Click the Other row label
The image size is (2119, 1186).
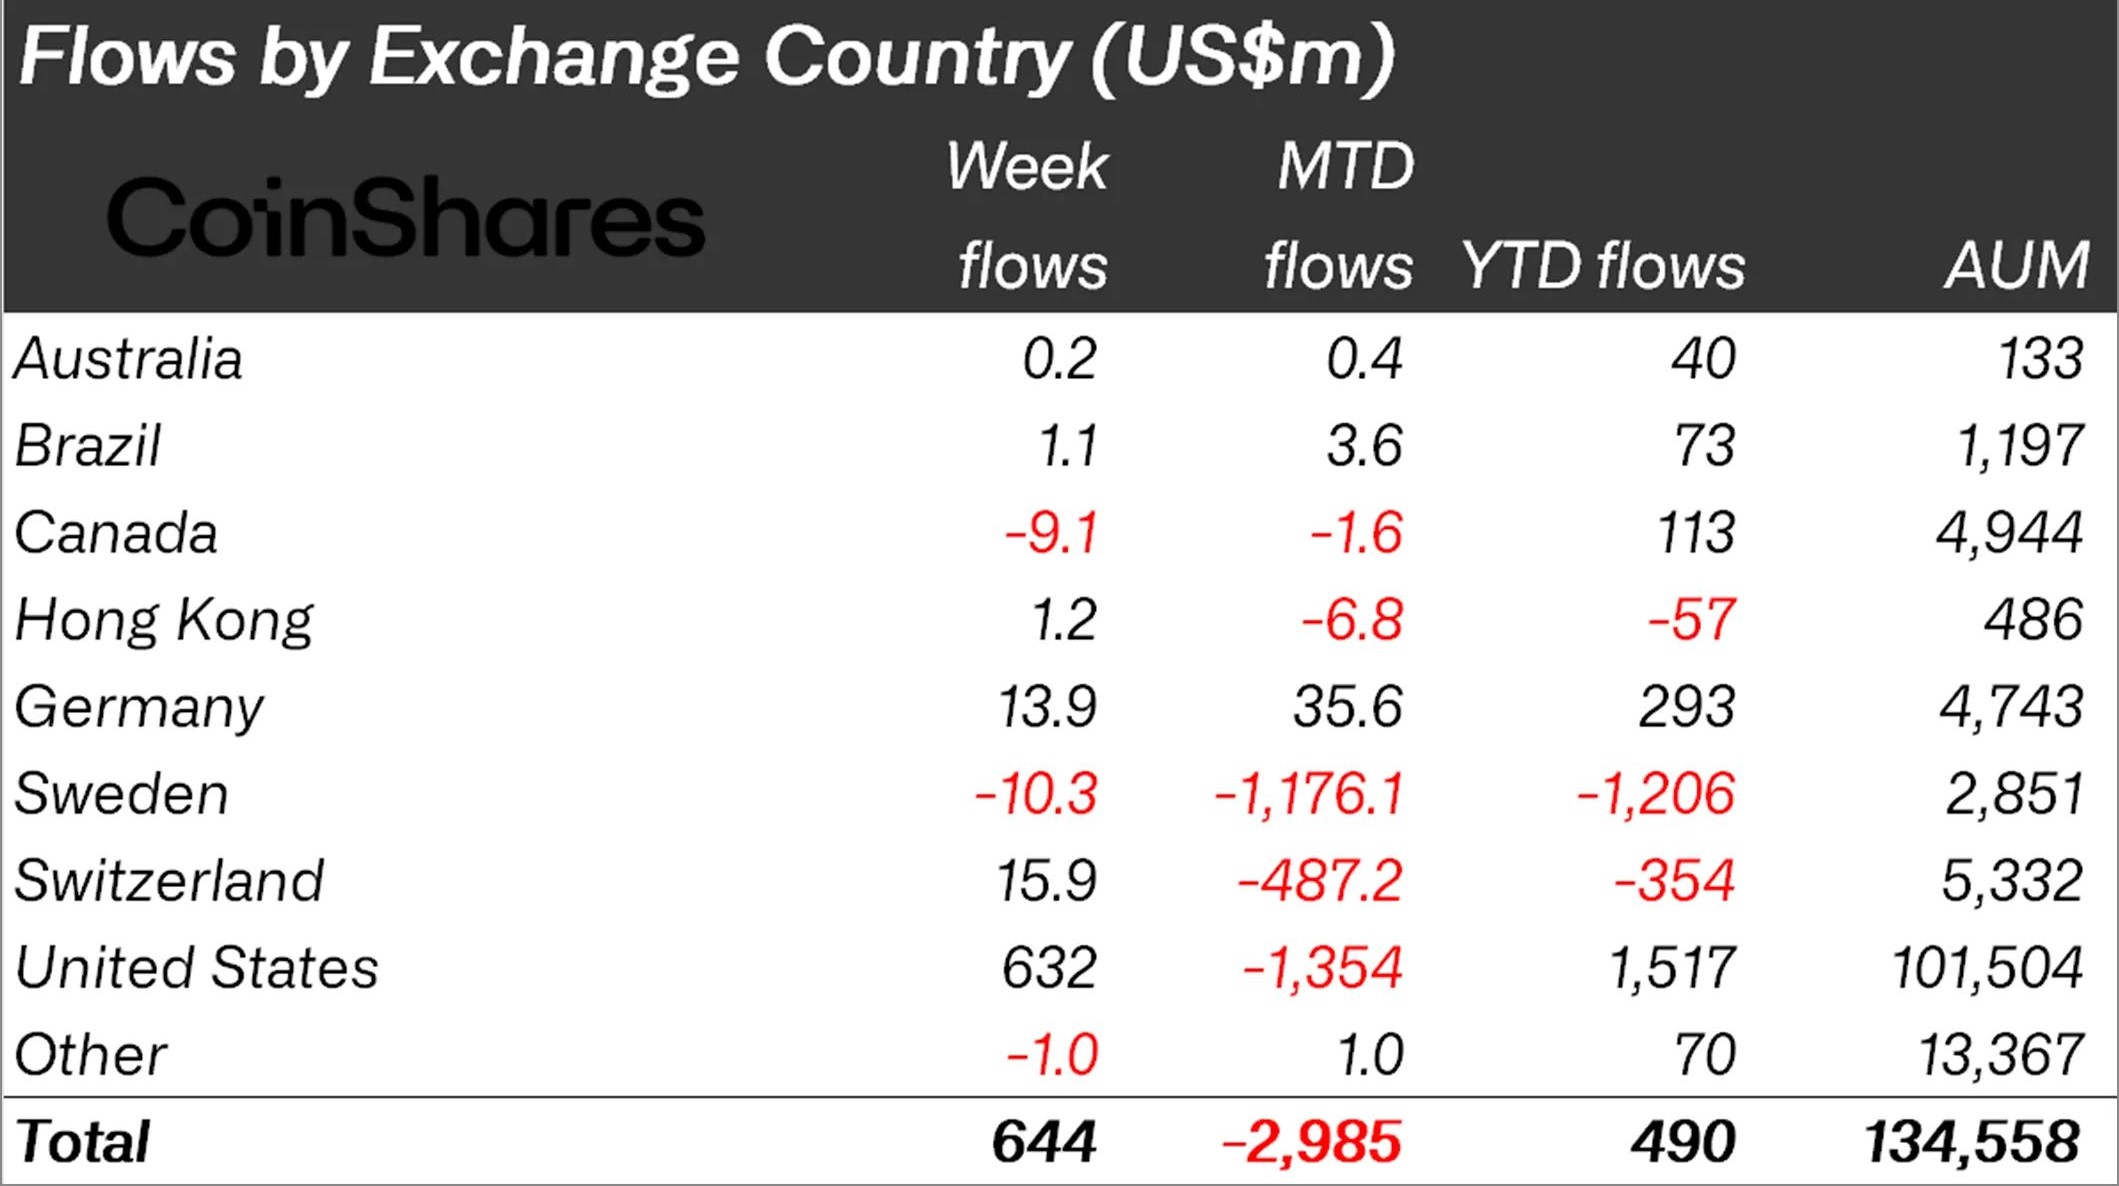pyautogui.click(x=91, y=1055)
